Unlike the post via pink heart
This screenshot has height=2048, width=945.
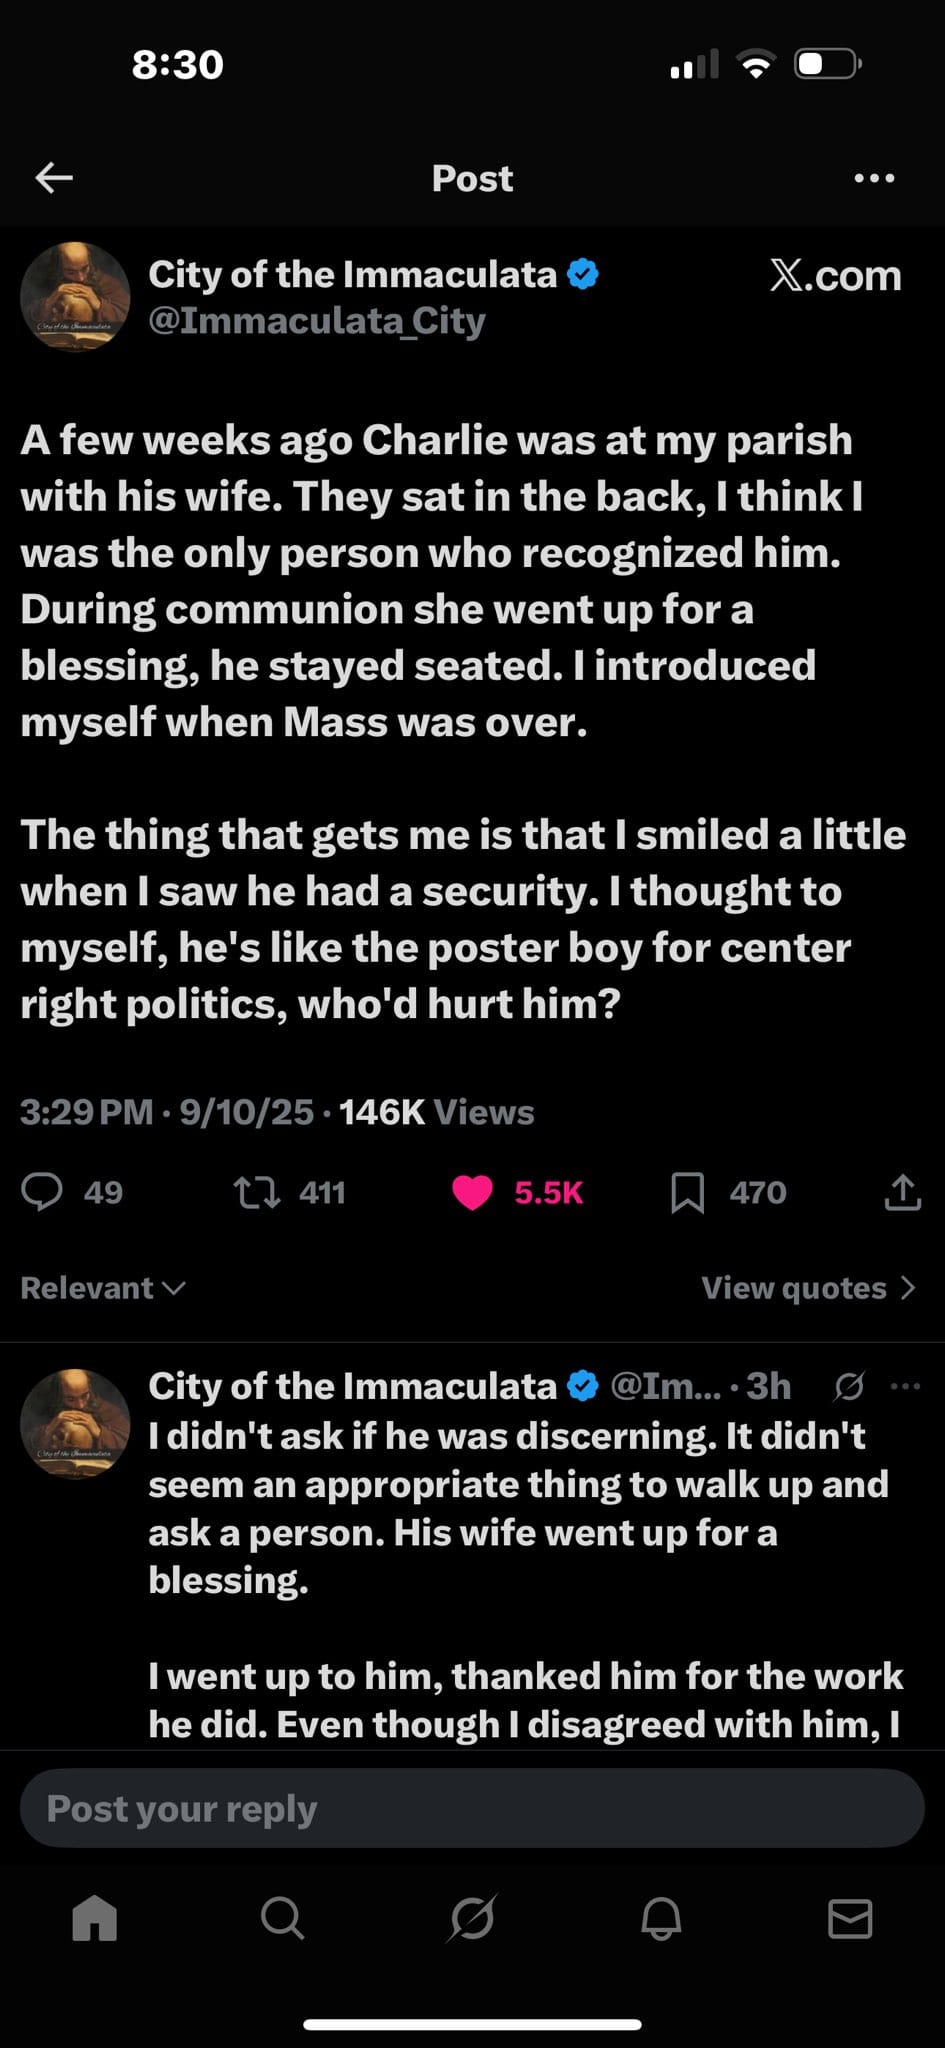coord(473,1192)
